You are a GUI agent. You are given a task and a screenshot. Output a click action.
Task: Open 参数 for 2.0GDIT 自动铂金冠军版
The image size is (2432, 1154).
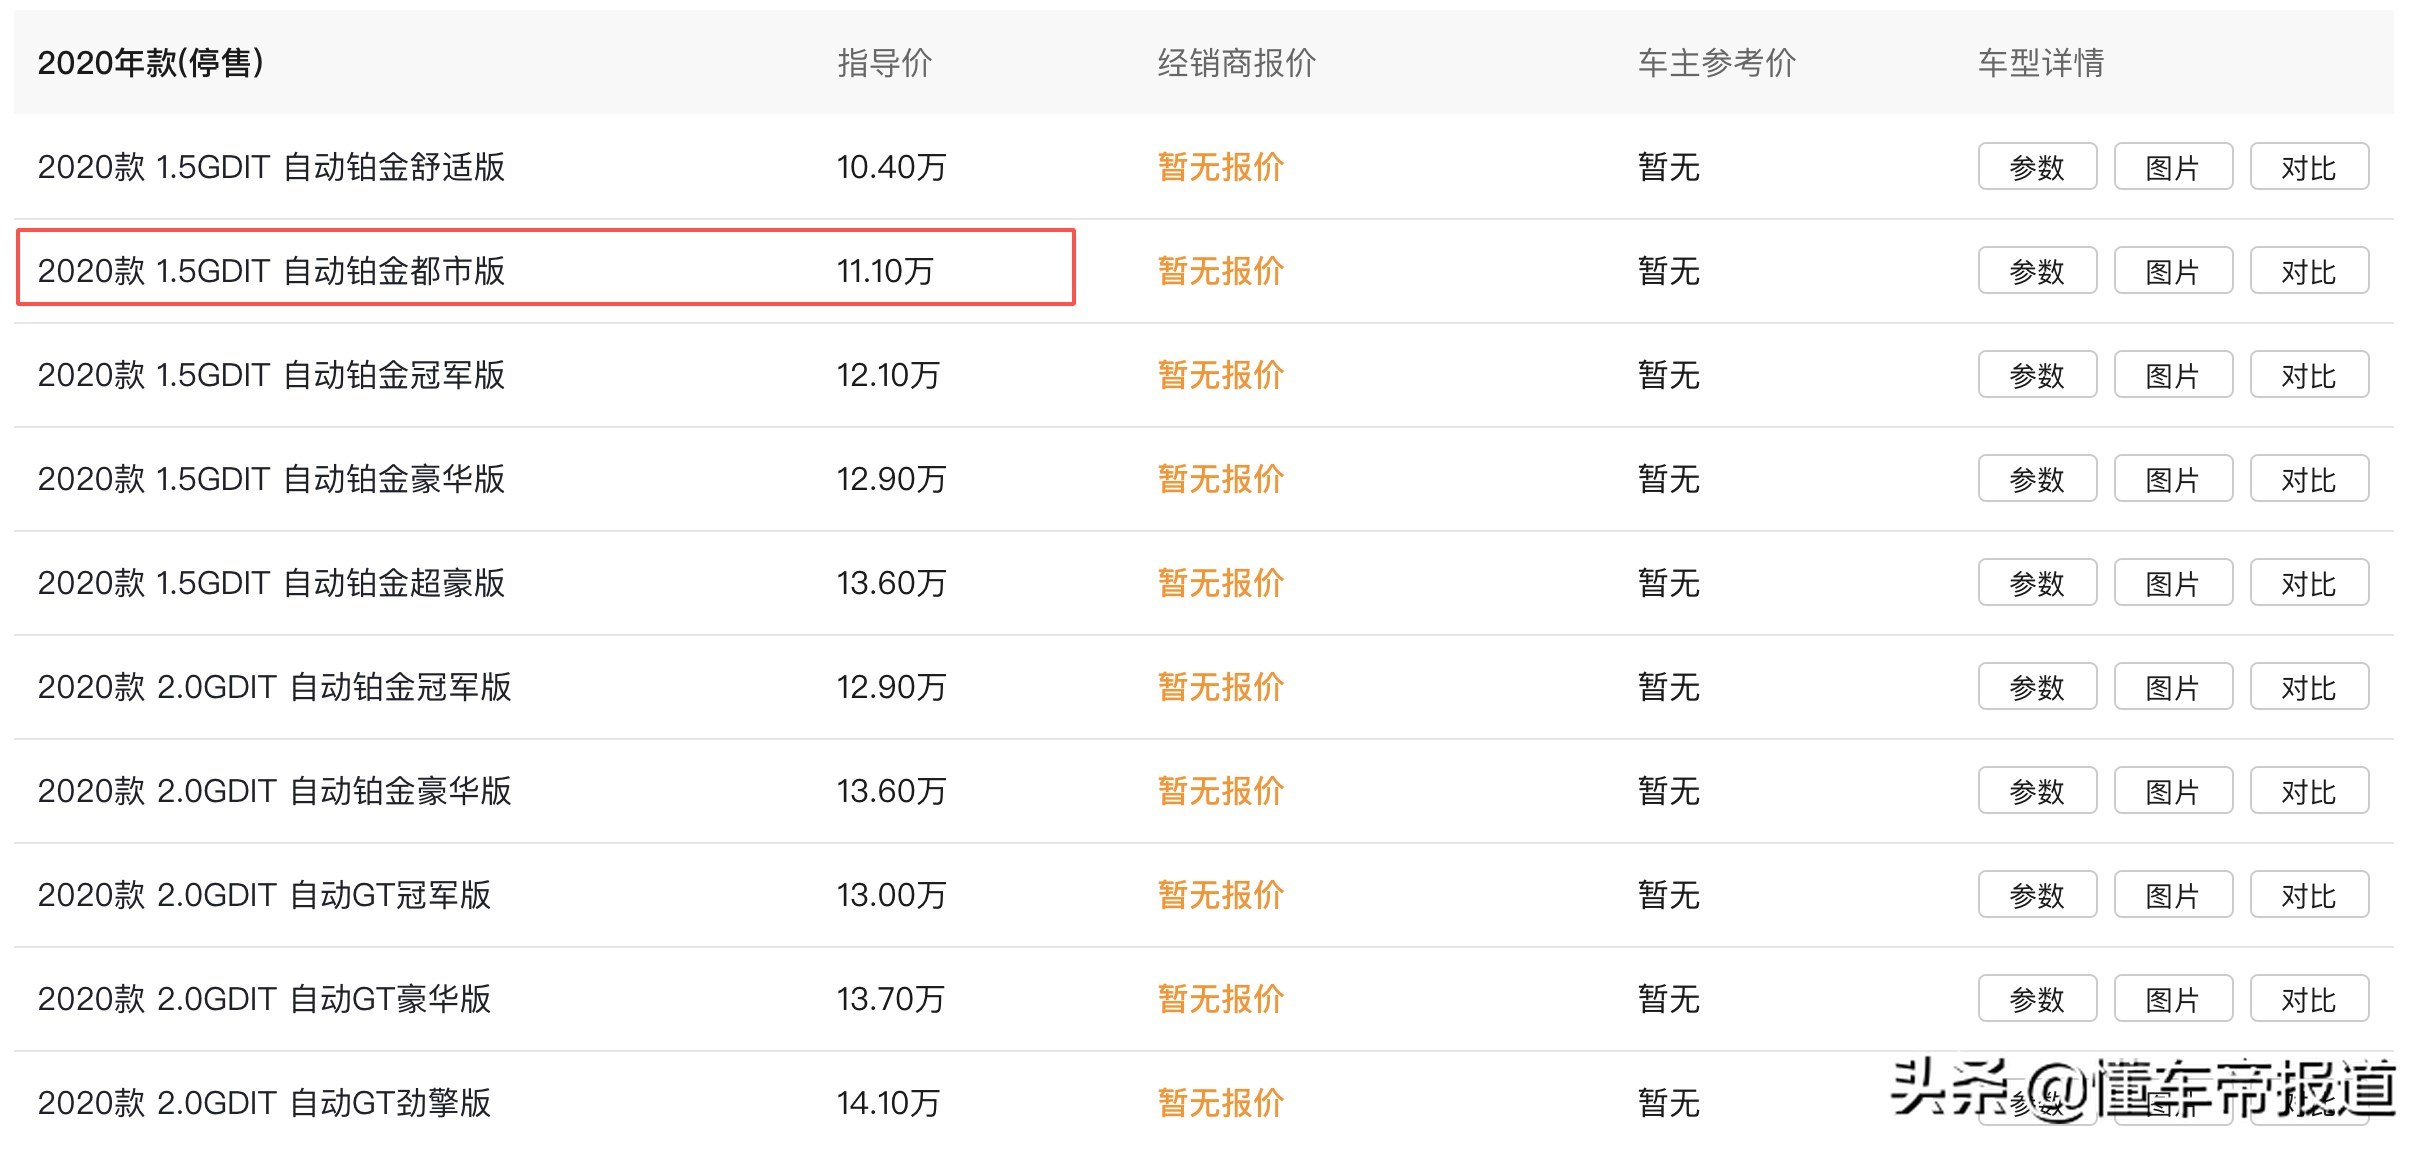point(2036,687)
